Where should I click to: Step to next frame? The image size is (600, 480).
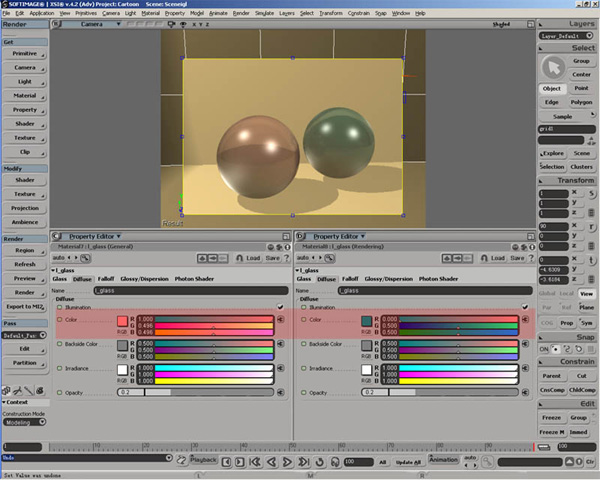tap(240, 462)
